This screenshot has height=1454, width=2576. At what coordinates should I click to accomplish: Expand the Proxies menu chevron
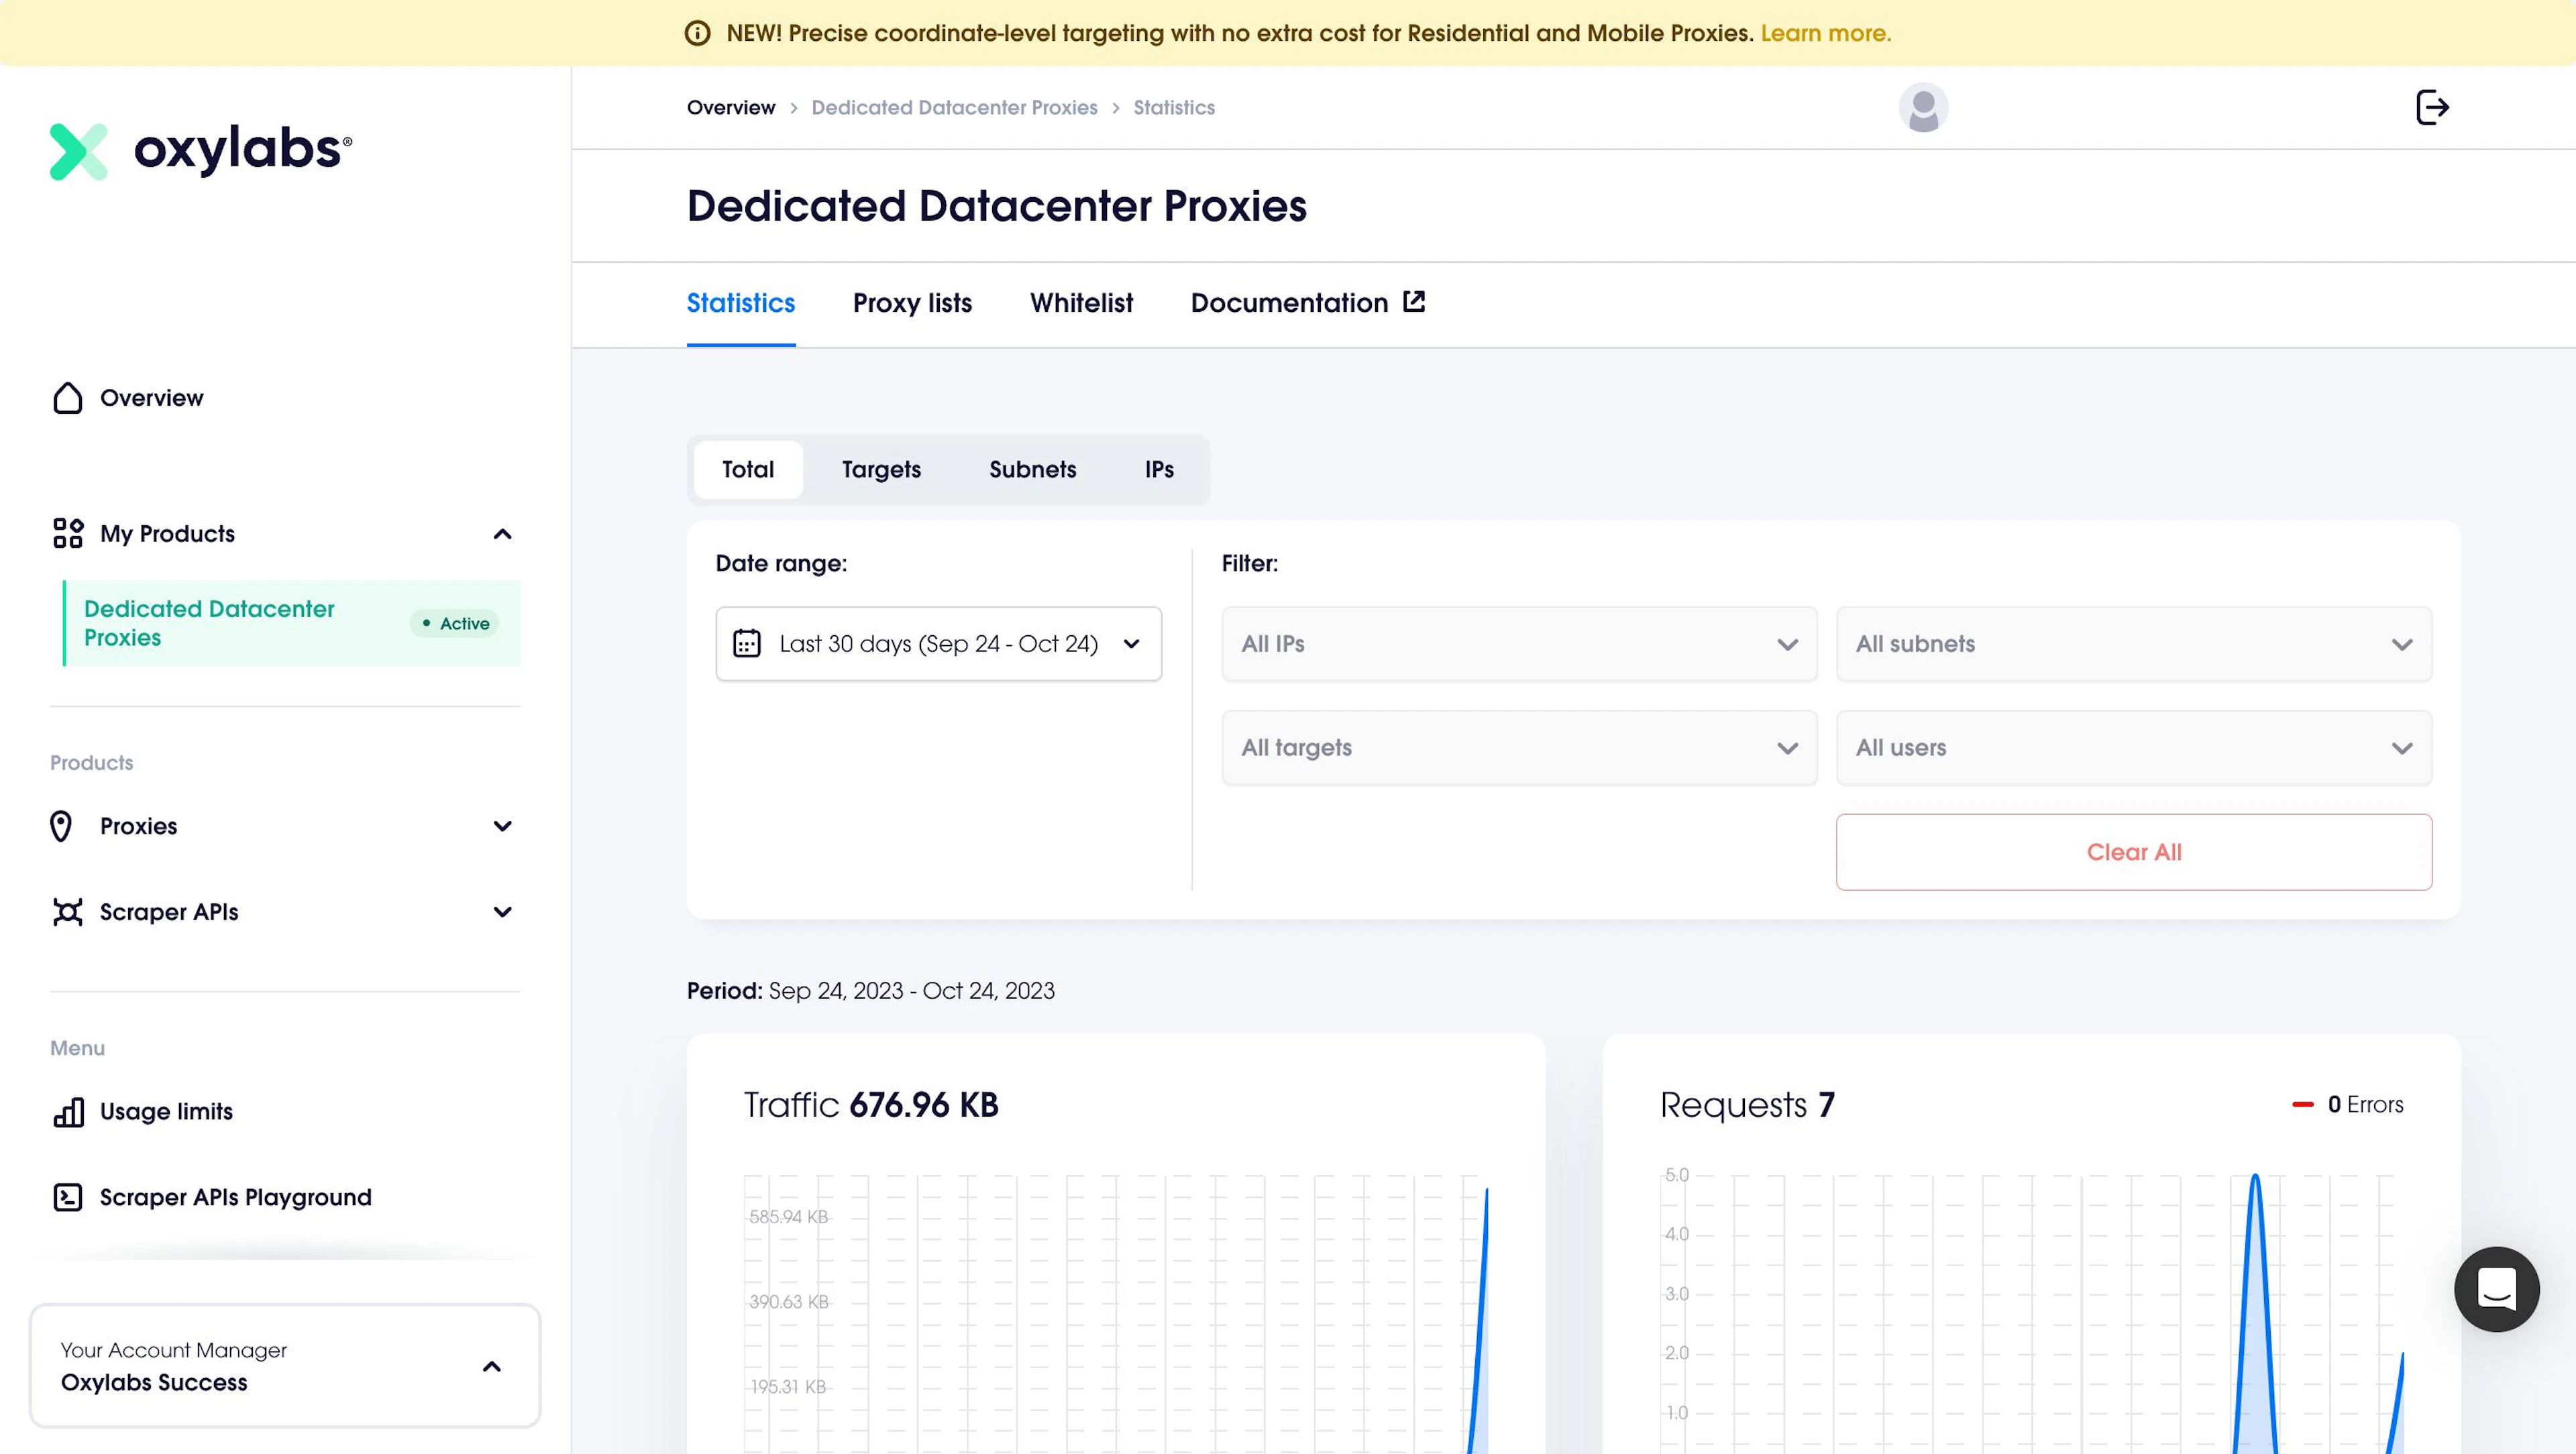pyautogui.click(x=503, y=826)
